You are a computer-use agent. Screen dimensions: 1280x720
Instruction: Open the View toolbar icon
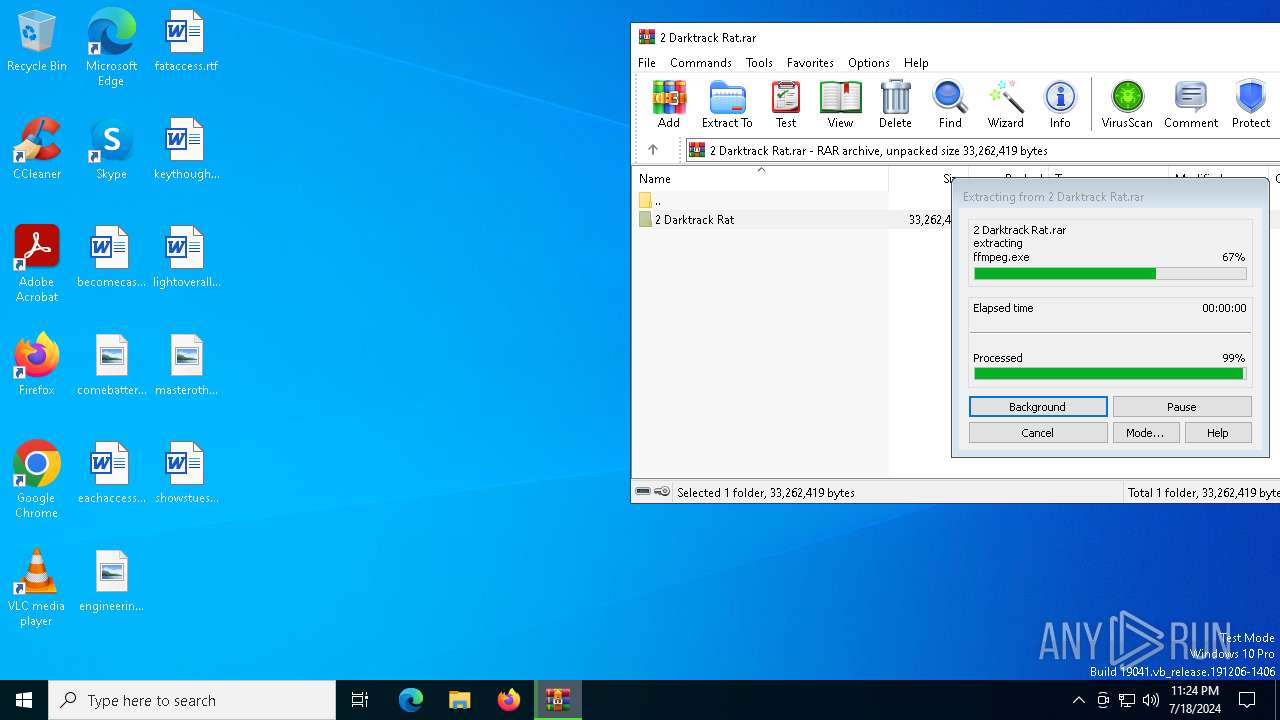[840, 104]
